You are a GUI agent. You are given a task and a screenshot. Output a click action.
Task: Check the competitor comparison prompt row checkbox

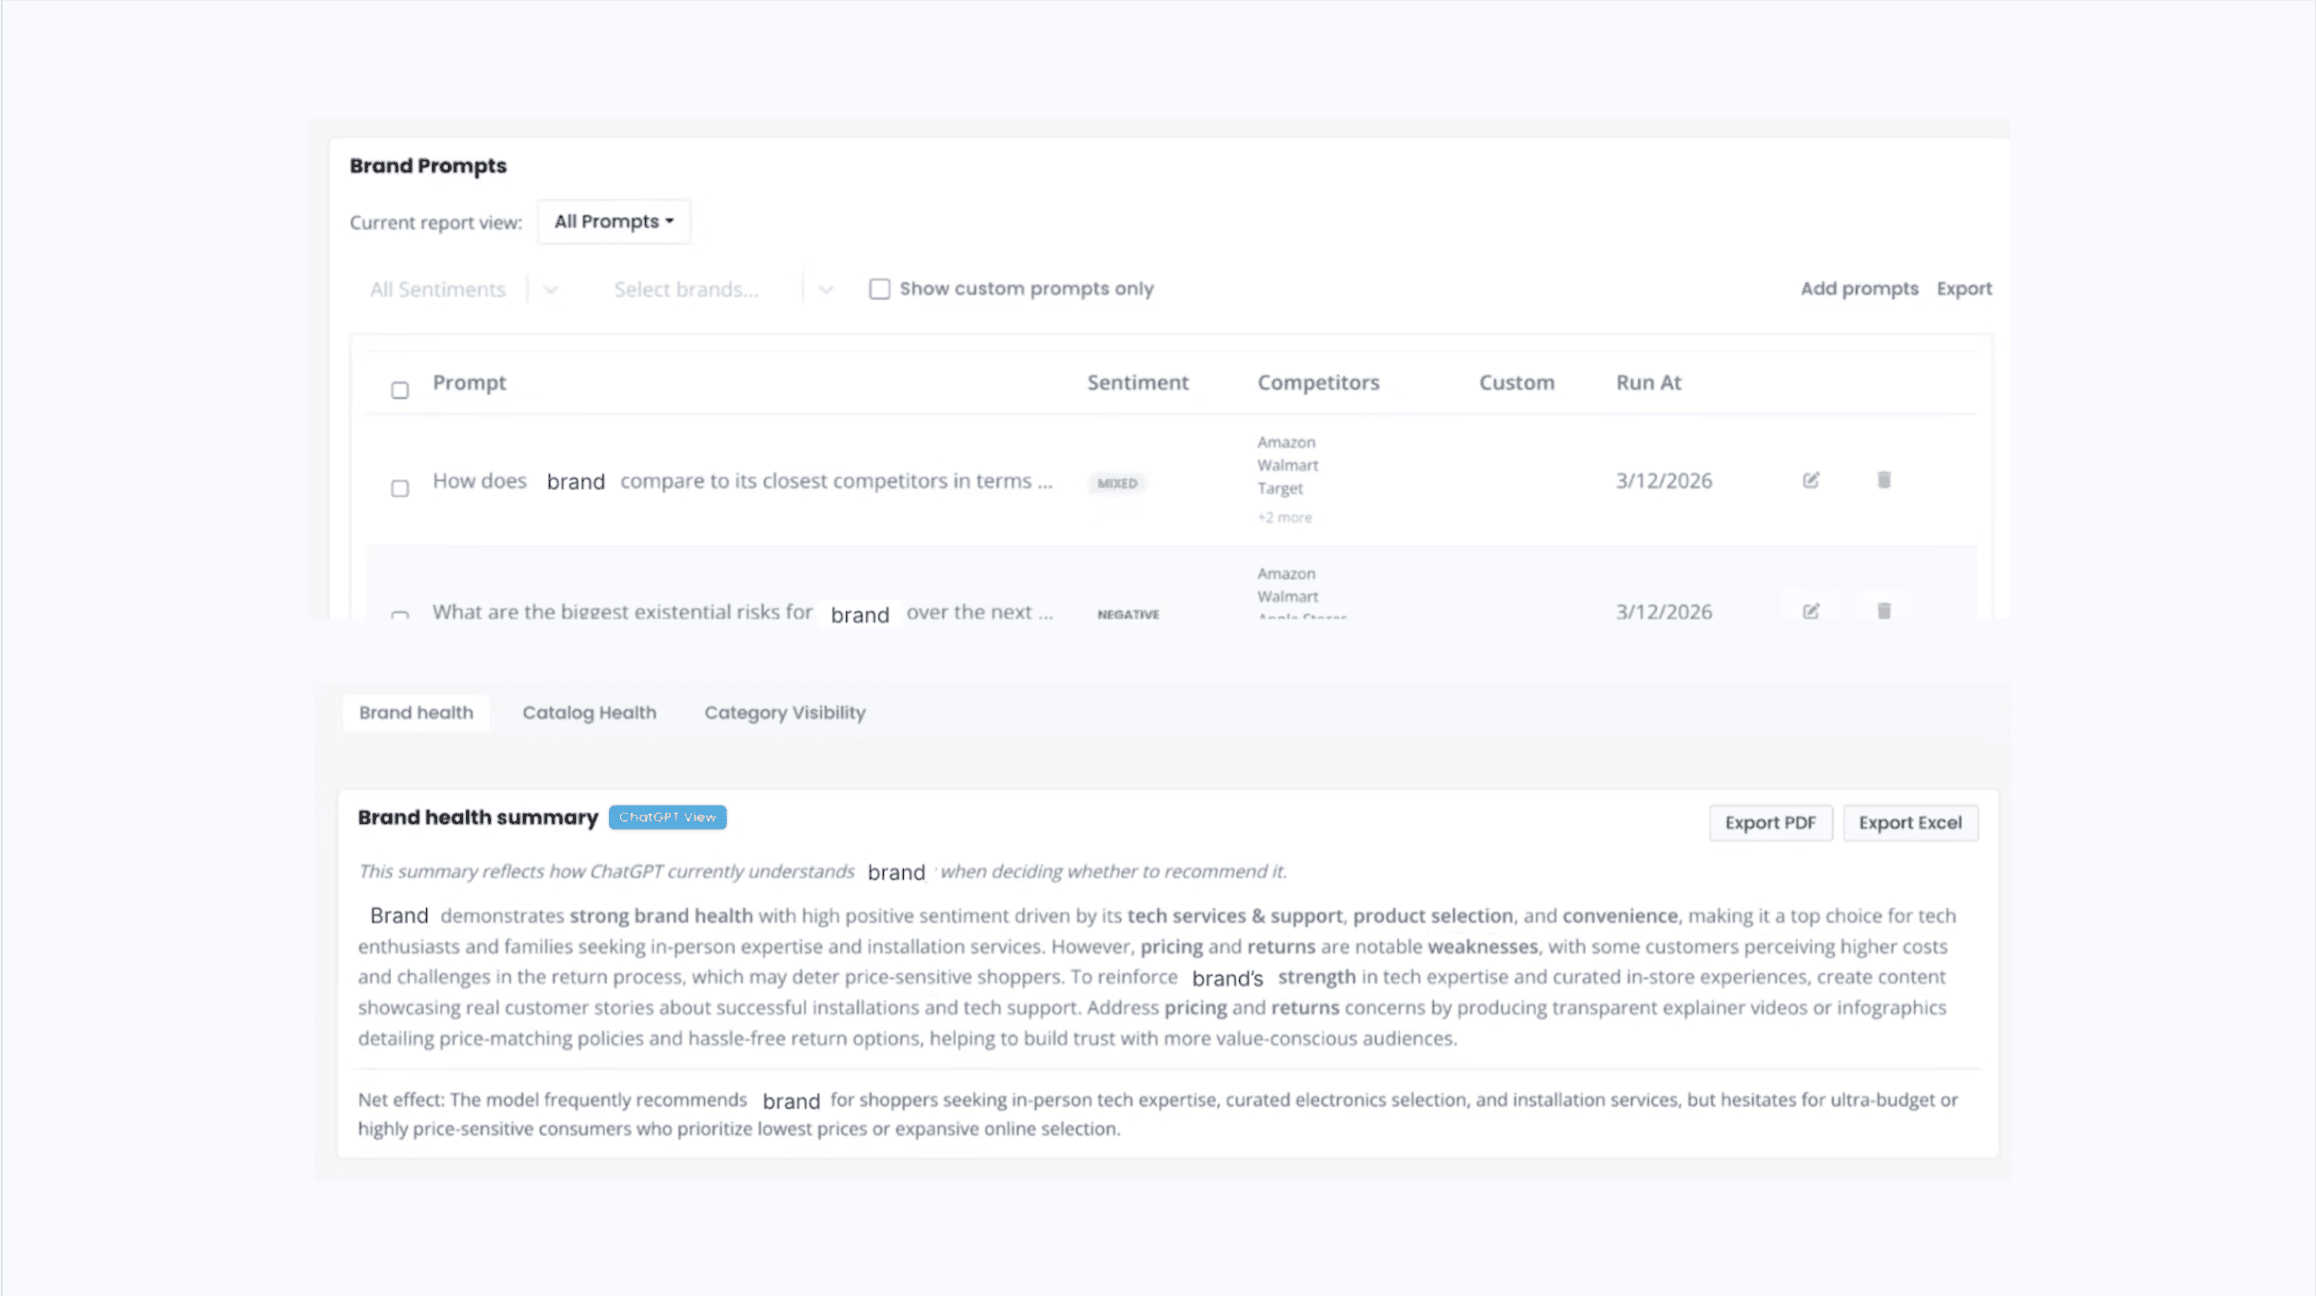coord(400,488)
